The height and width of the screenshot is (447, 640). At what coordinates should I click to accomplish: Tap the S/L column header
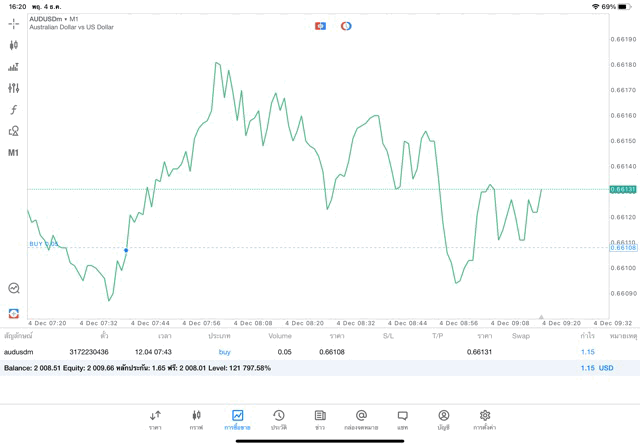click(388, 336)
